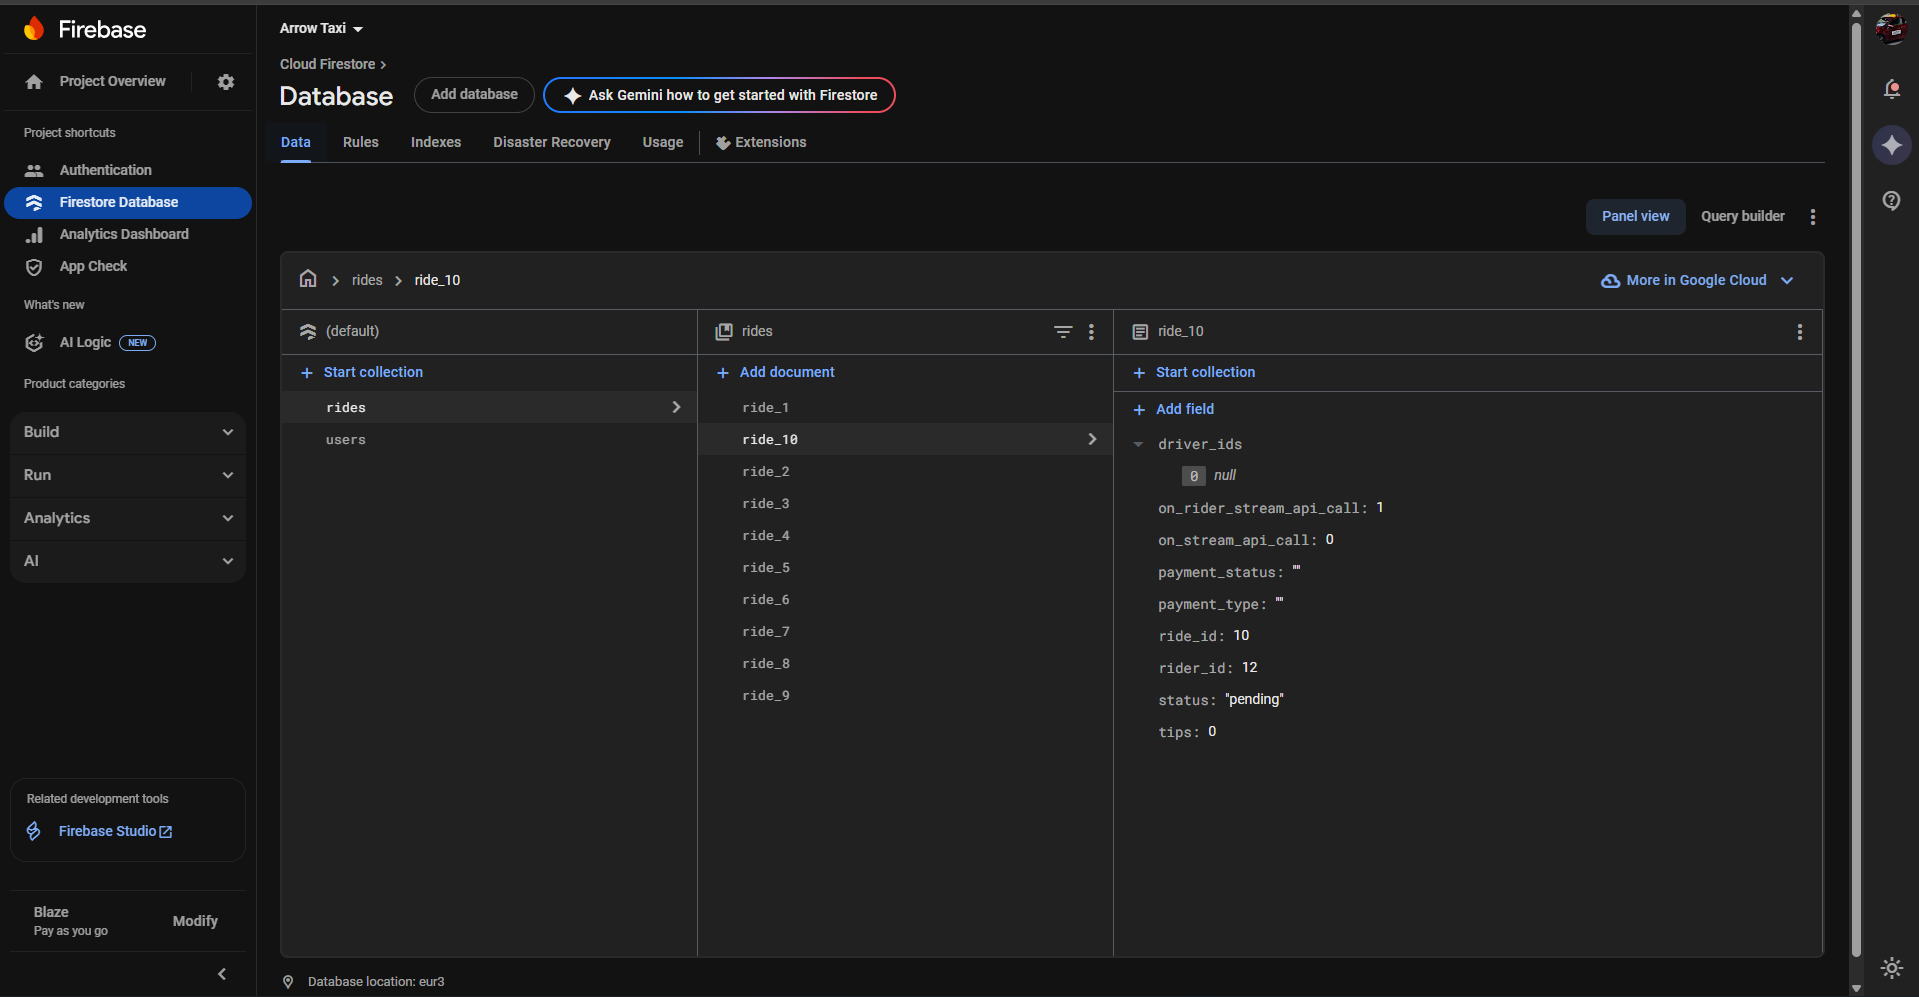Open the Gemini assistant star icon

[x=1891, y=145]
